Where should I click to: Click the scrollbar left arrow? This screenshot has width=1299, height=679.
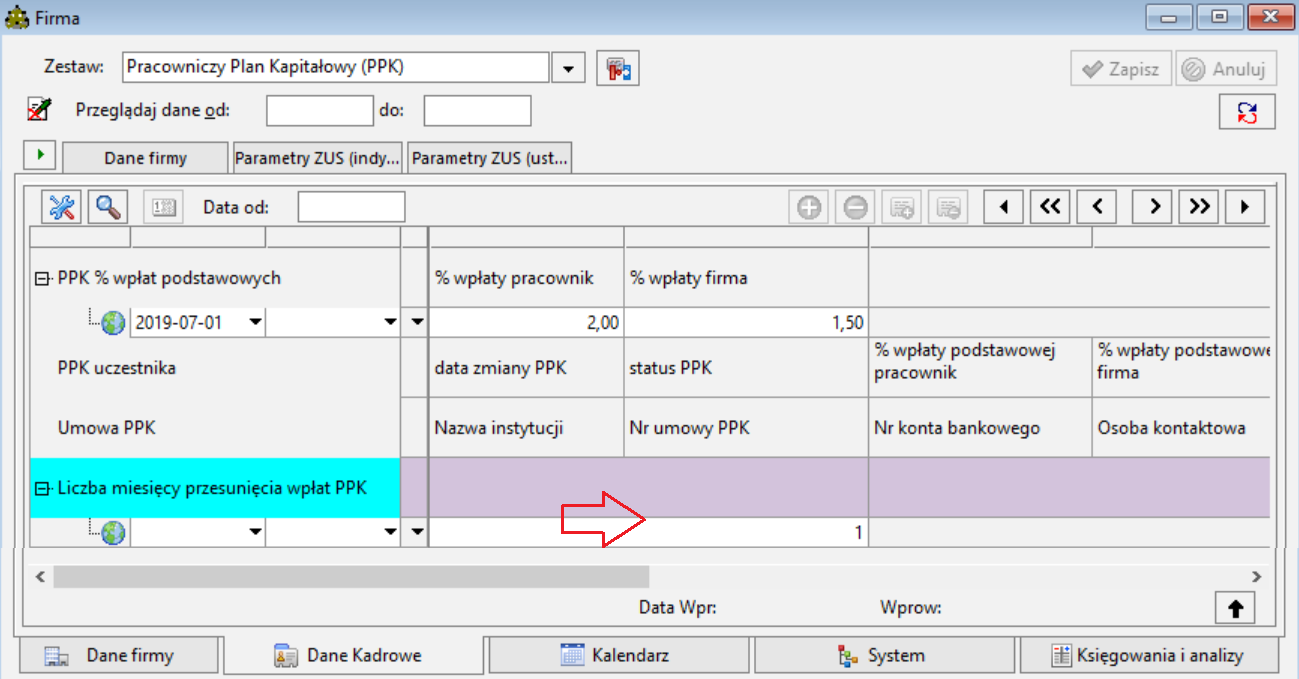[x=40, y=577]
